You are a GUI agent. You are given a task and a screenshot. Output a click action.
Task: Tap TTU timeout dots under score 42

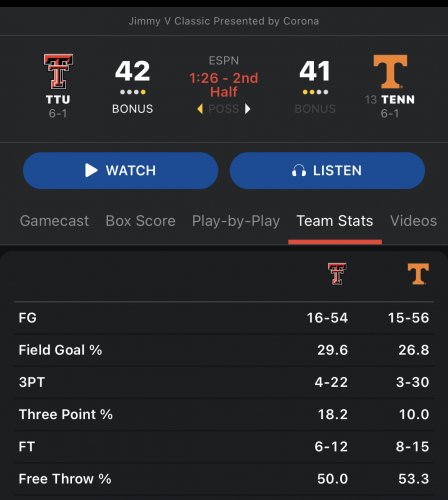pos(133,92)
